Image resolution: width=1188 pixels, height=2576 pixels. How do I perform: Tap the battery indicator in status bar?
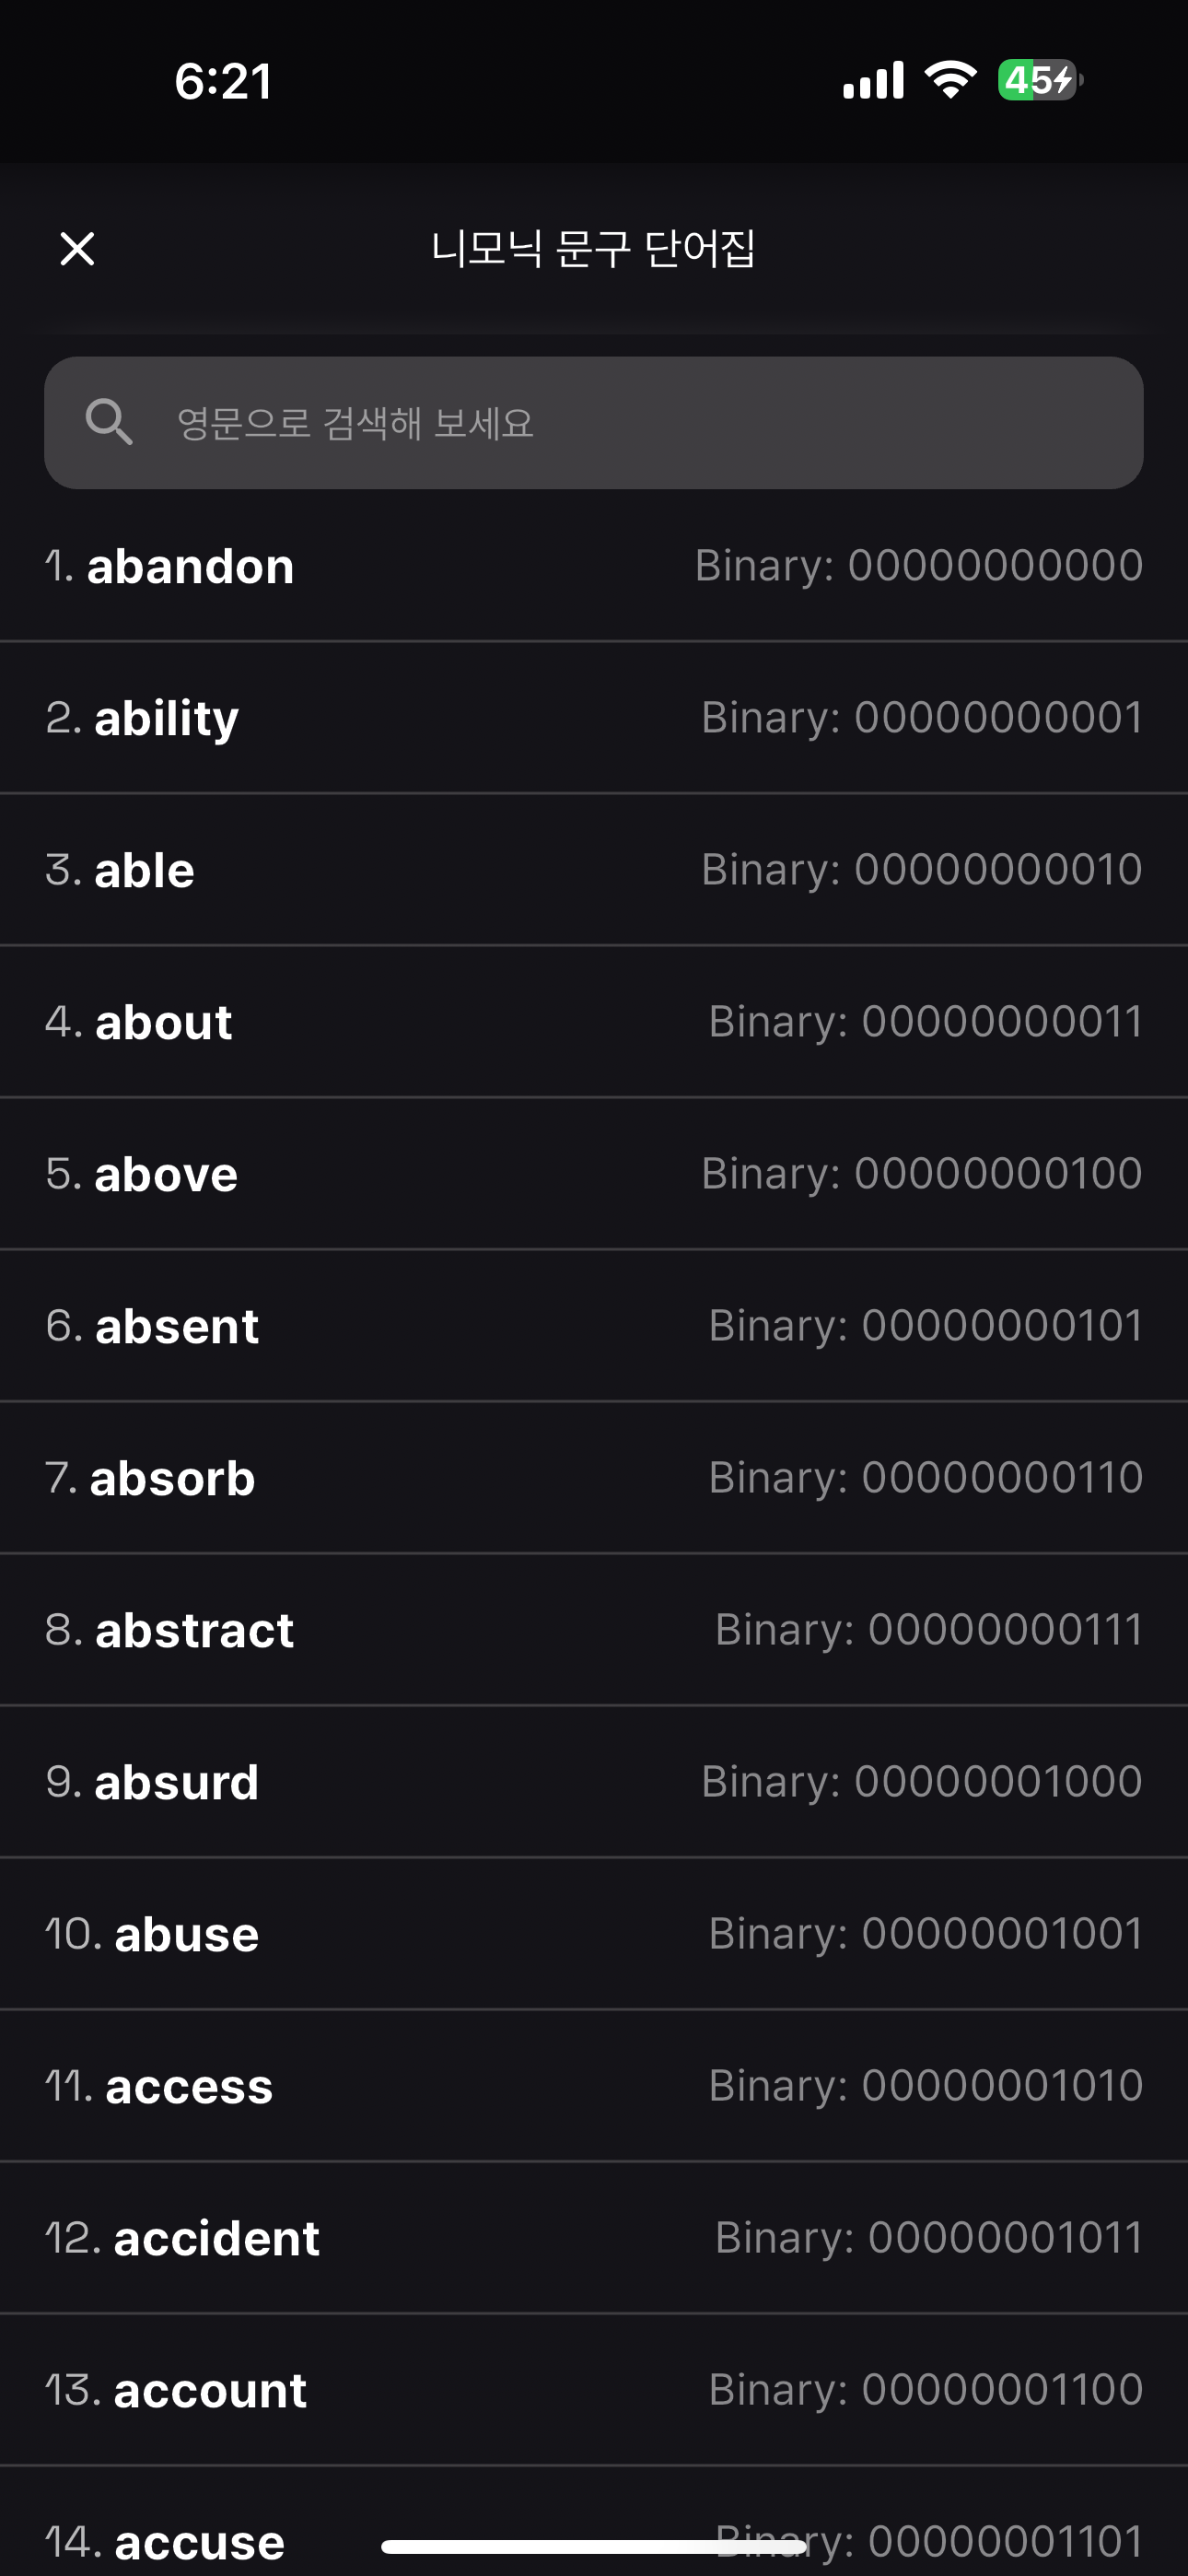[1040, 80]
